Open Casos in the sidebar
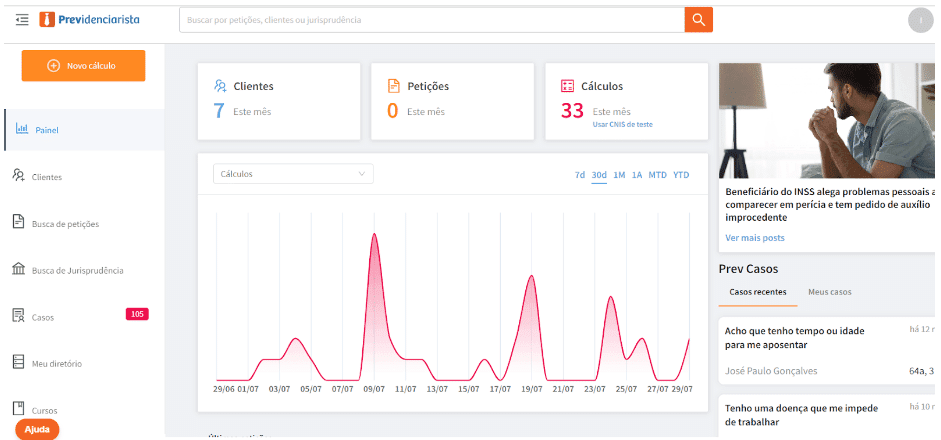The width and height of the screenshot is (941, 440). (43, 317)
